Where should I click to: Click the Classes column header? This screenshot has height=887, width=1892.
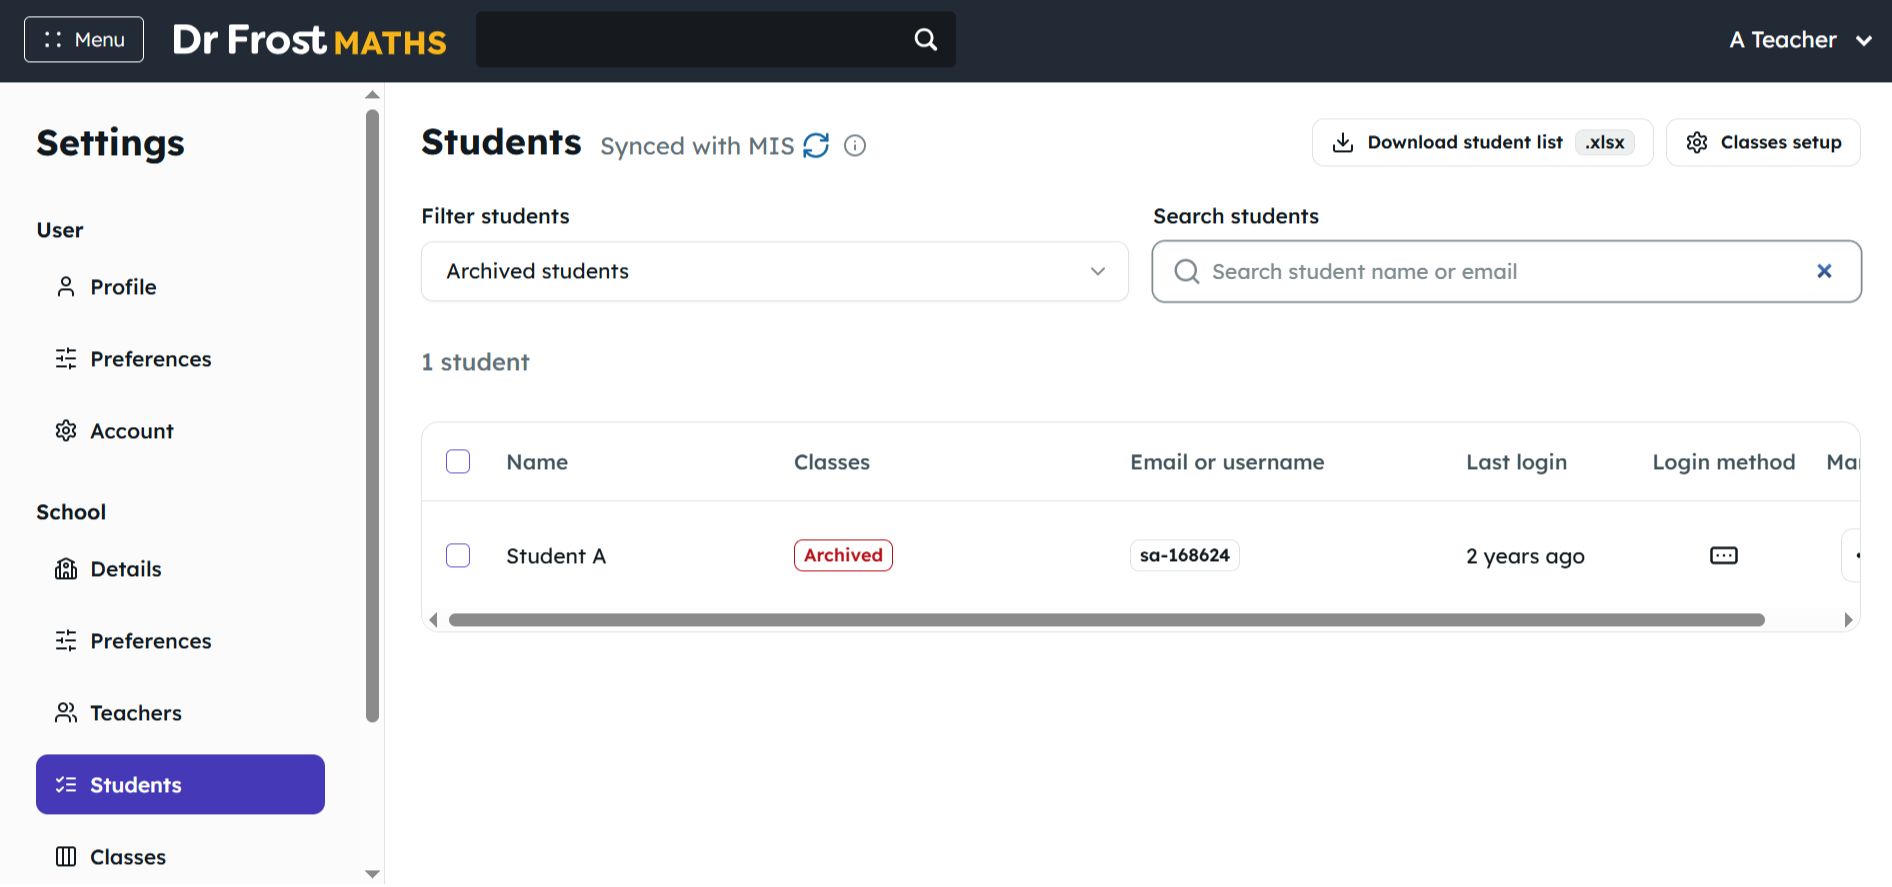(832, 462)
